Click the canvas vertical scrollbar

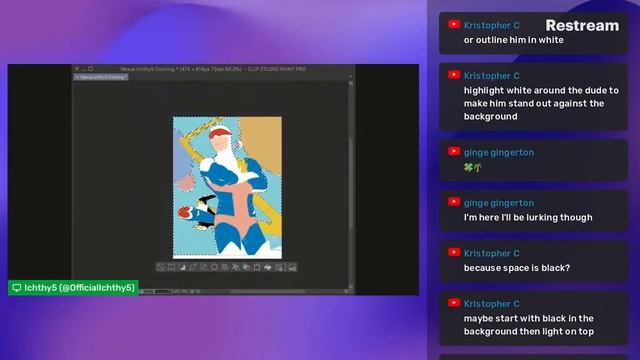[x=351, y=184]
